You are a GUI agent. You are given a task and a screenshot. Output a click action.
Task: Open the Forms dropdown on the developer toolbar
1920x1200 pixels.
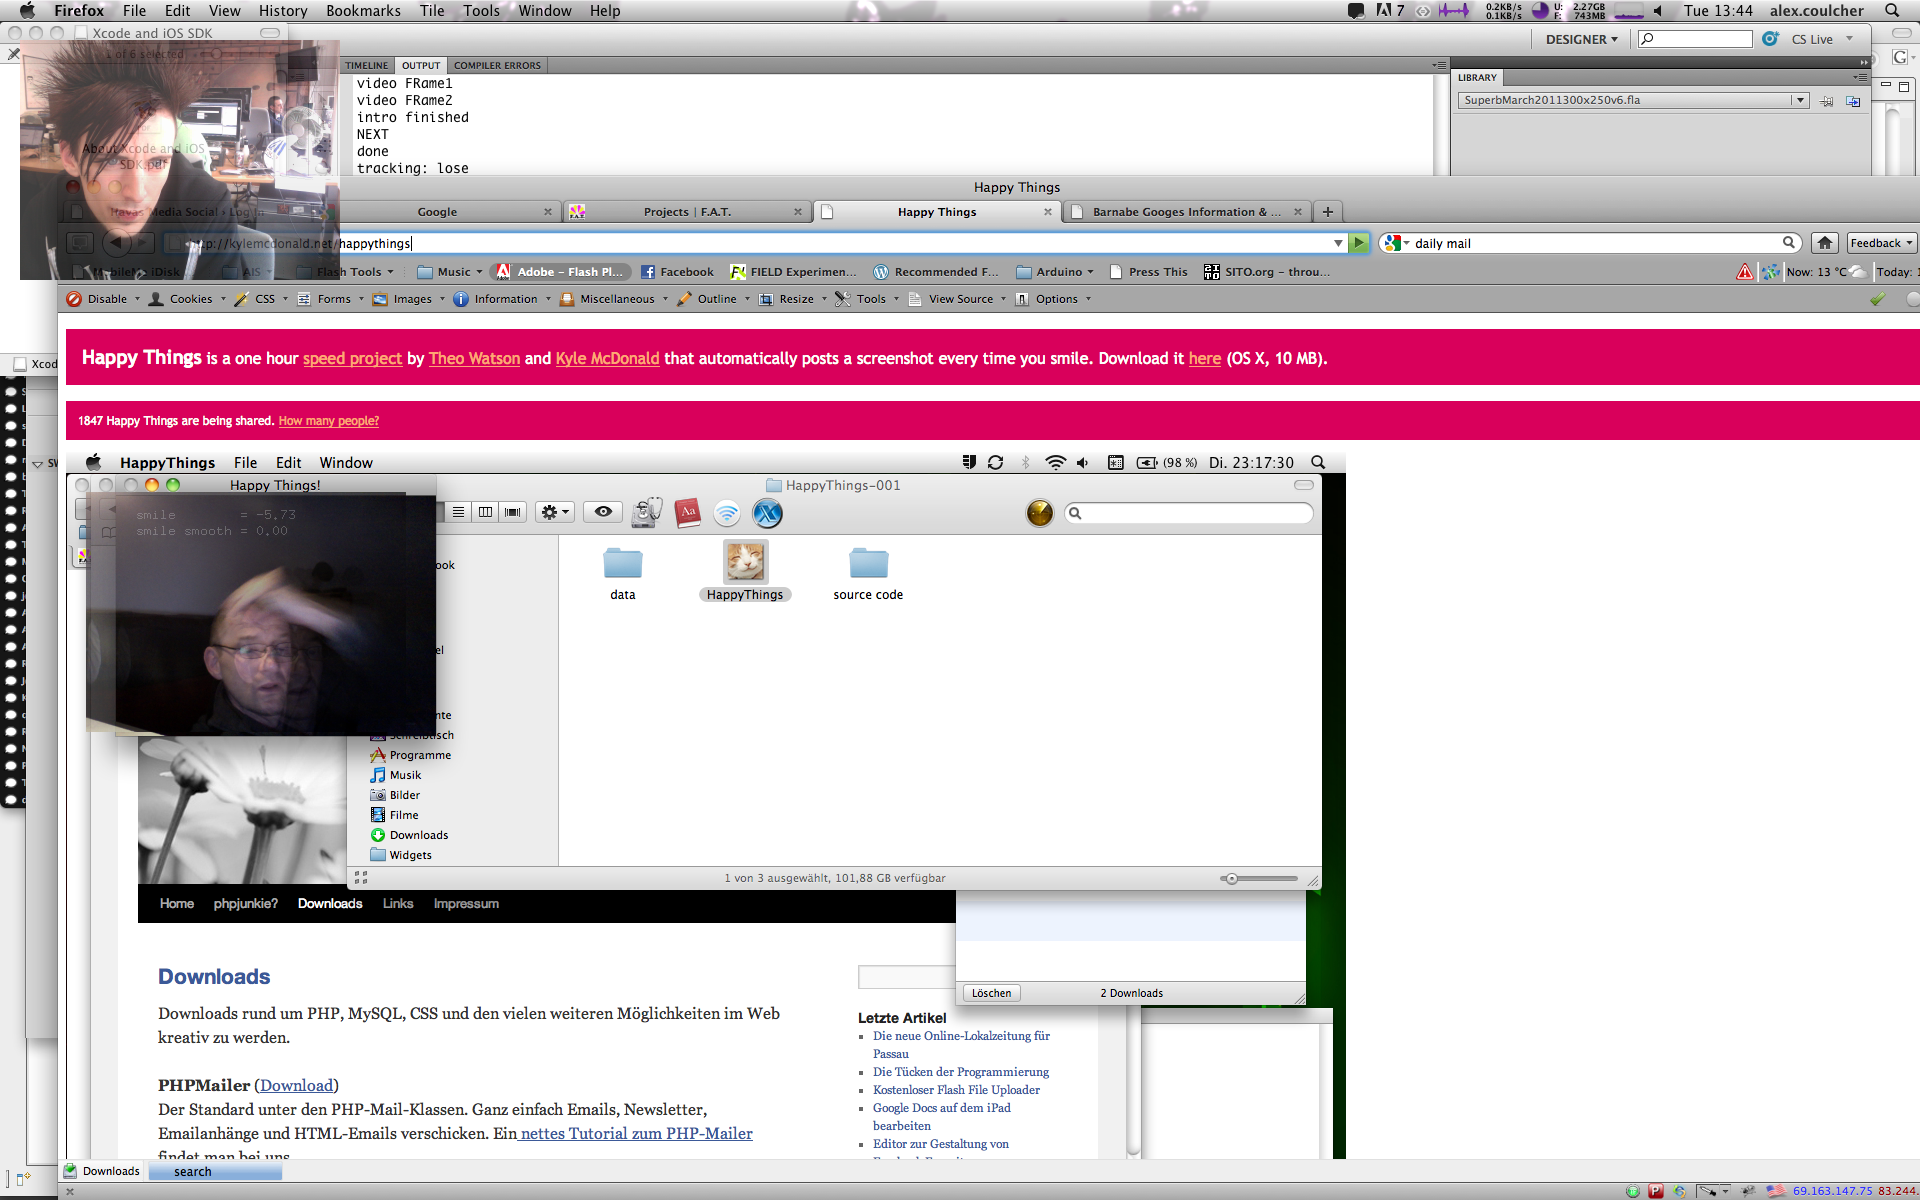click(331, 299)
